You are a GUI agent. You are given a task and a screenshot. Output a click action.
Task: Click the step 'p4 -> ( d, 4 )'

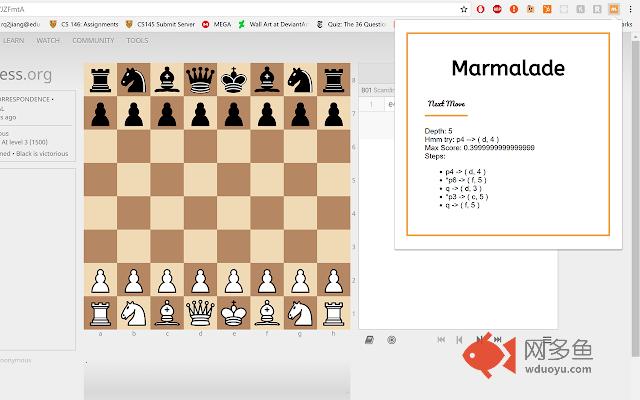(x=465, y=172)
